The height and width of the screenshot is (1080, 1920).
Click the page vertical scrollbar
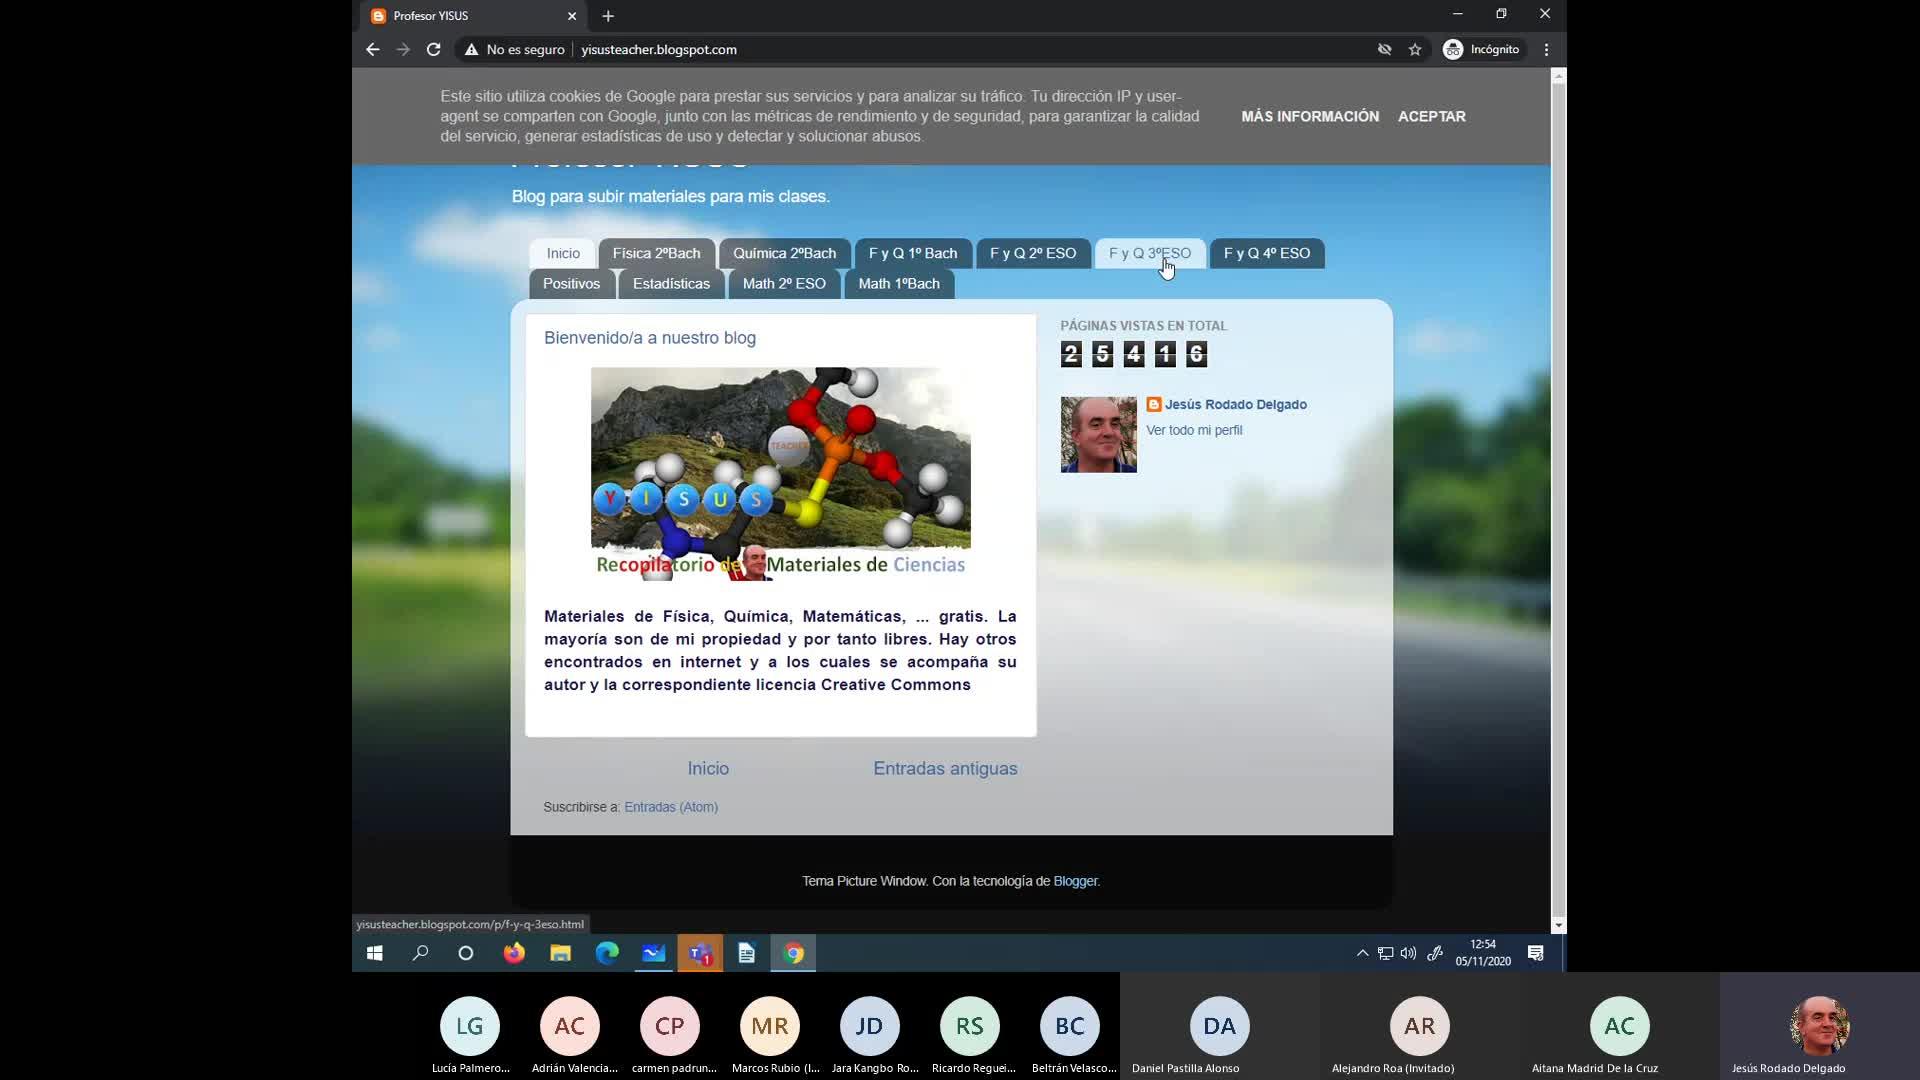click(1558, 500)
